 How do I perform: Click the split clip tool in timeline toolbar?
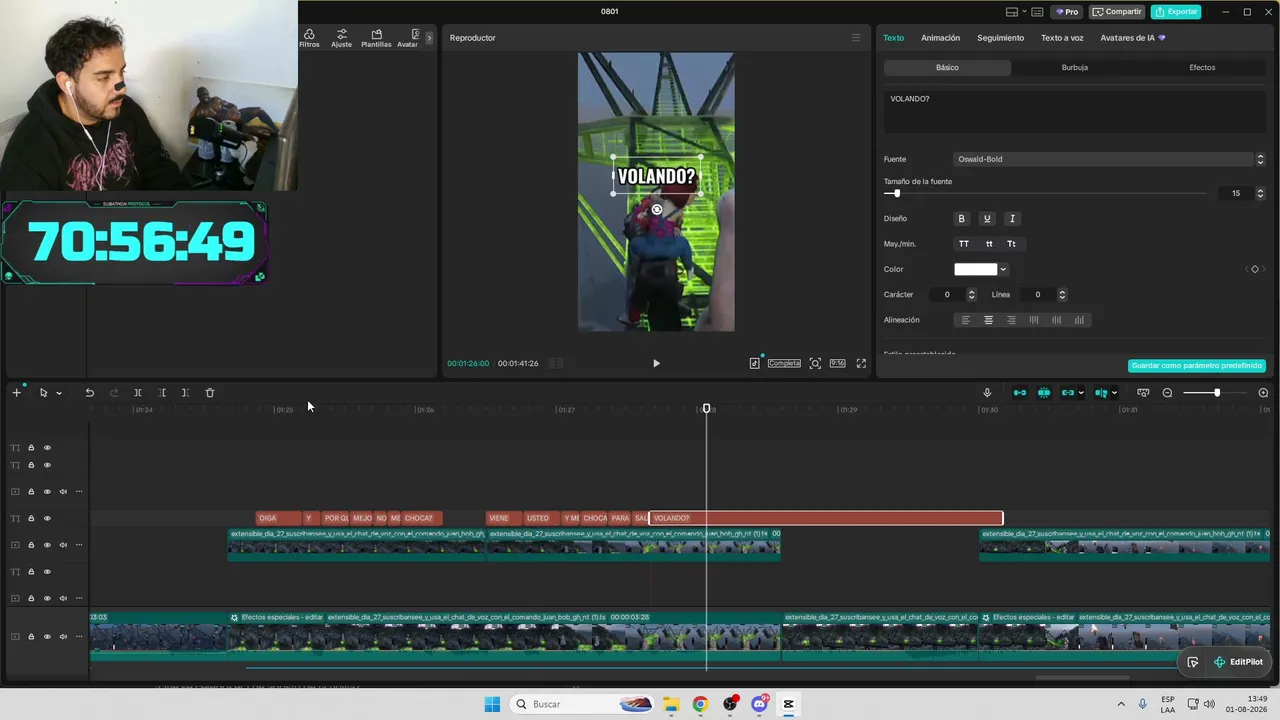[x=138, y=393]
